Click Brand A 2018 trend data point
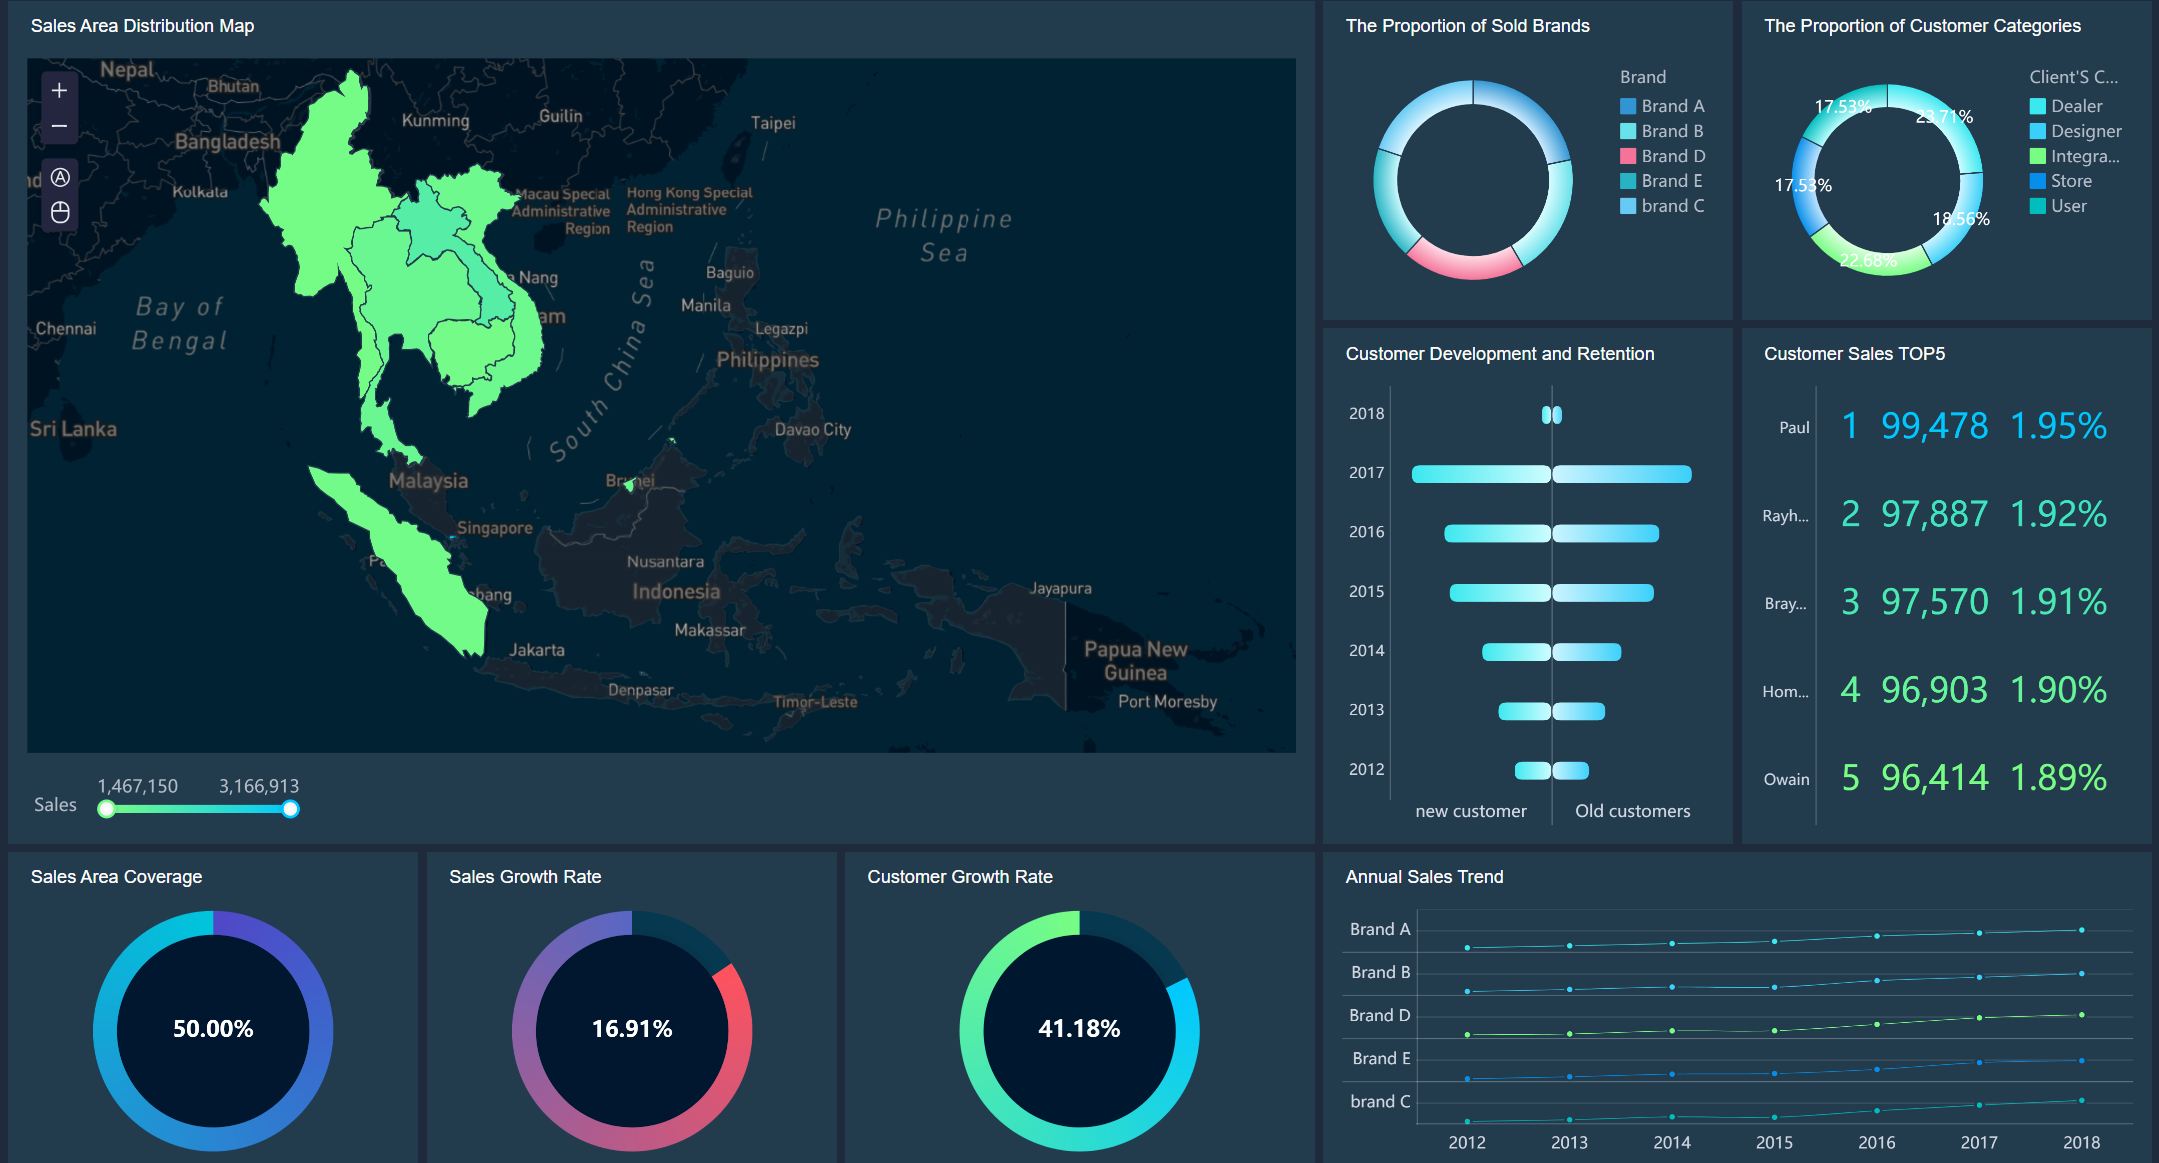 [x=2081, y=930]
